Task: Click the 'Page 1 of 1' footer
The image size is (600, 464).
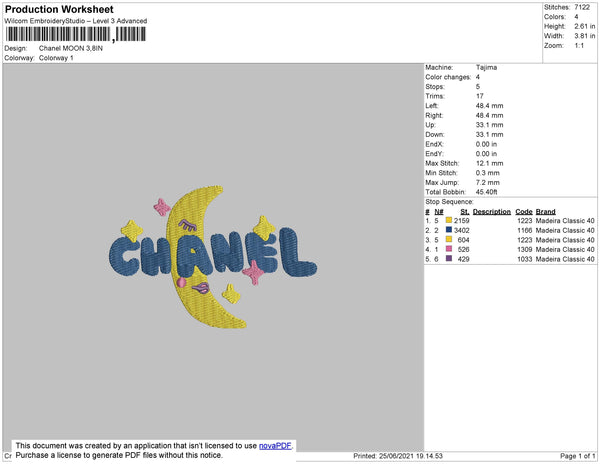Action: [577, 456]
